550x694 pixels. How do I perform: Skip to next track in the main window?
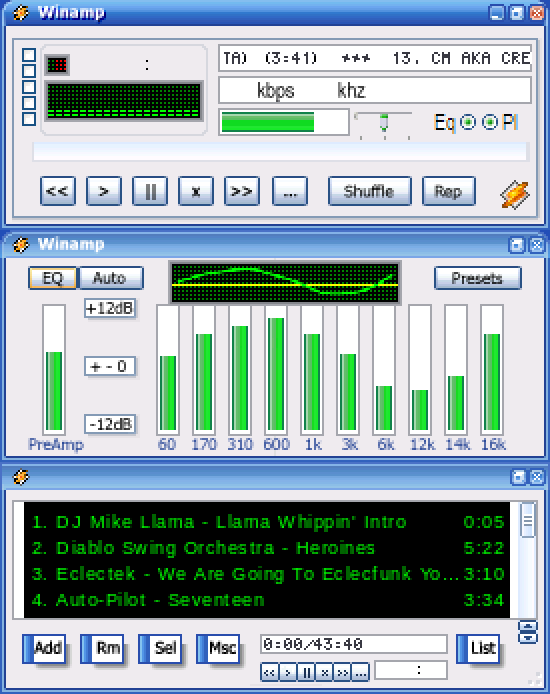[x=242, y=191]
